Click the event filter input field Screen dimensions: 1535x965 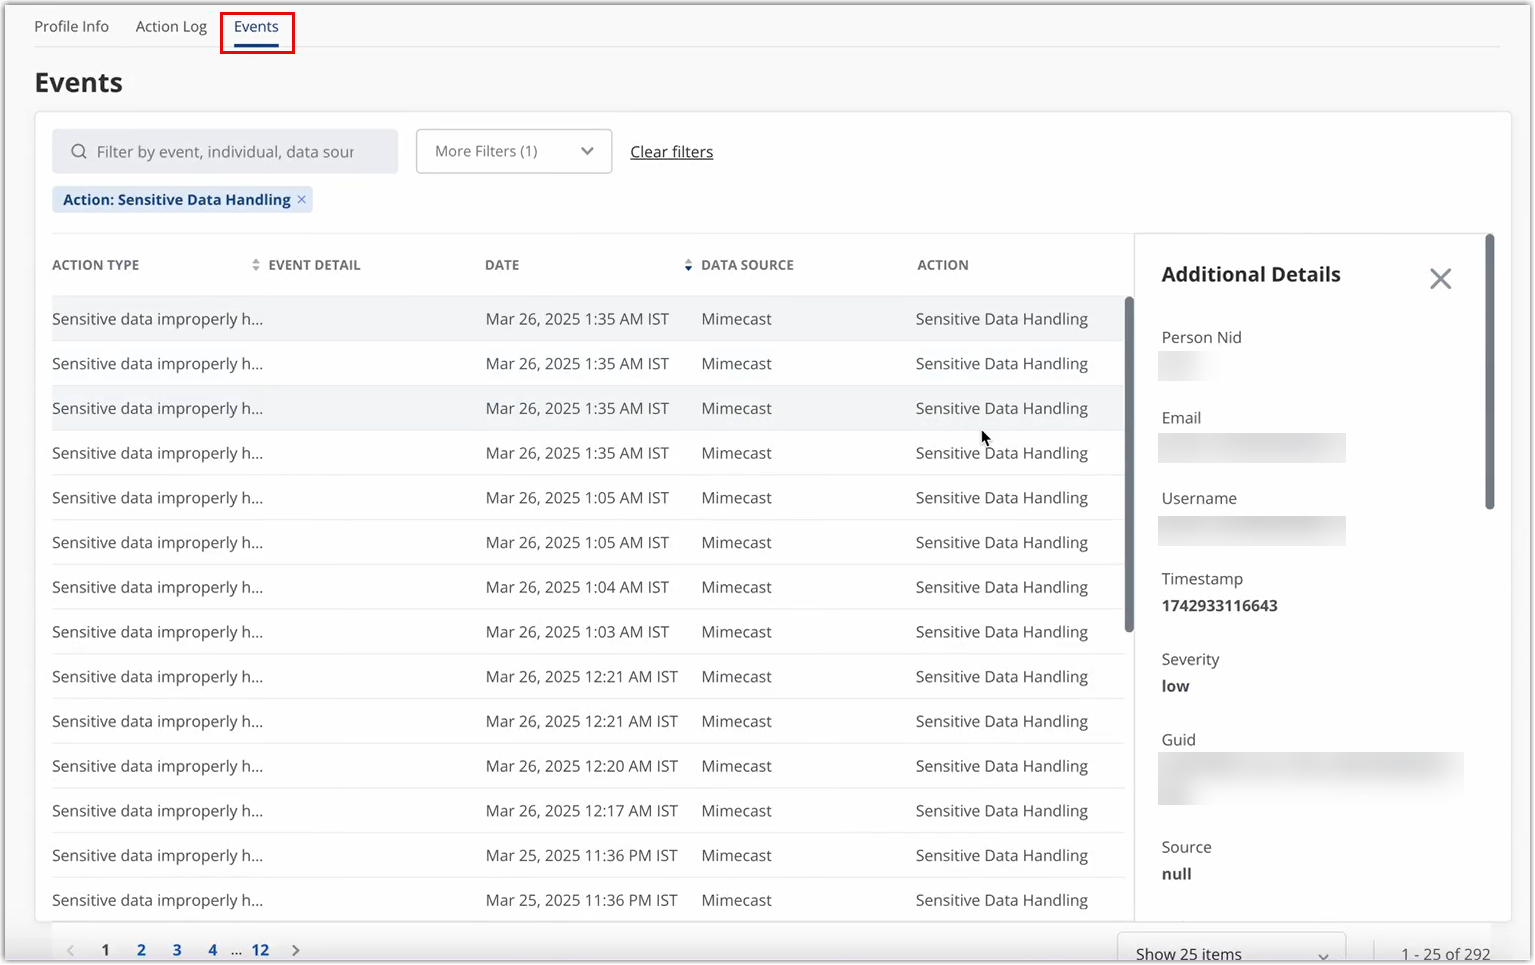[224, 151]
